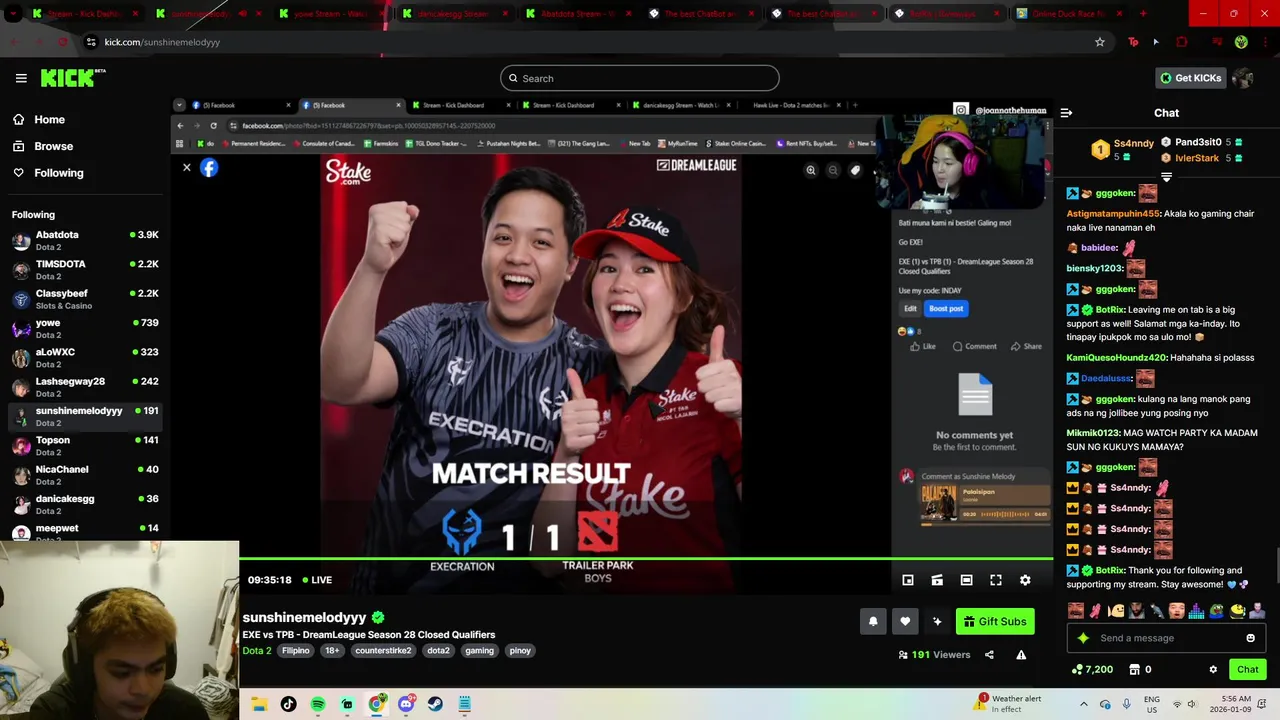1280x720 pixels.
Task: Toggle stream notifications bell
Action: click(873, 621)
